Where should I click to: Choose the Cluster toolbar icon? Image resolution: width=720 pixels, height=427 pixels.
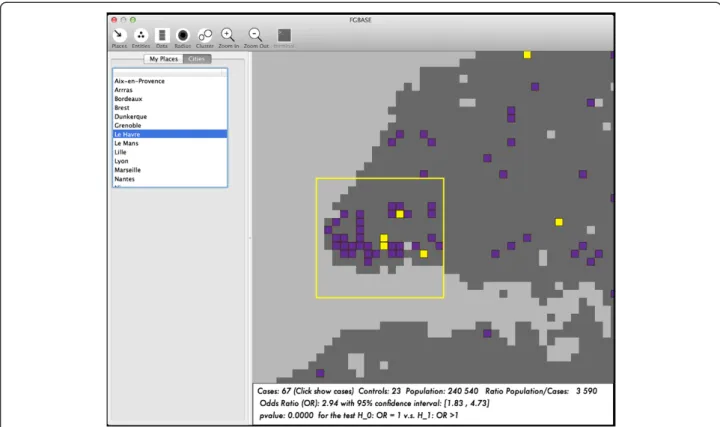click(x=205, y=35)
